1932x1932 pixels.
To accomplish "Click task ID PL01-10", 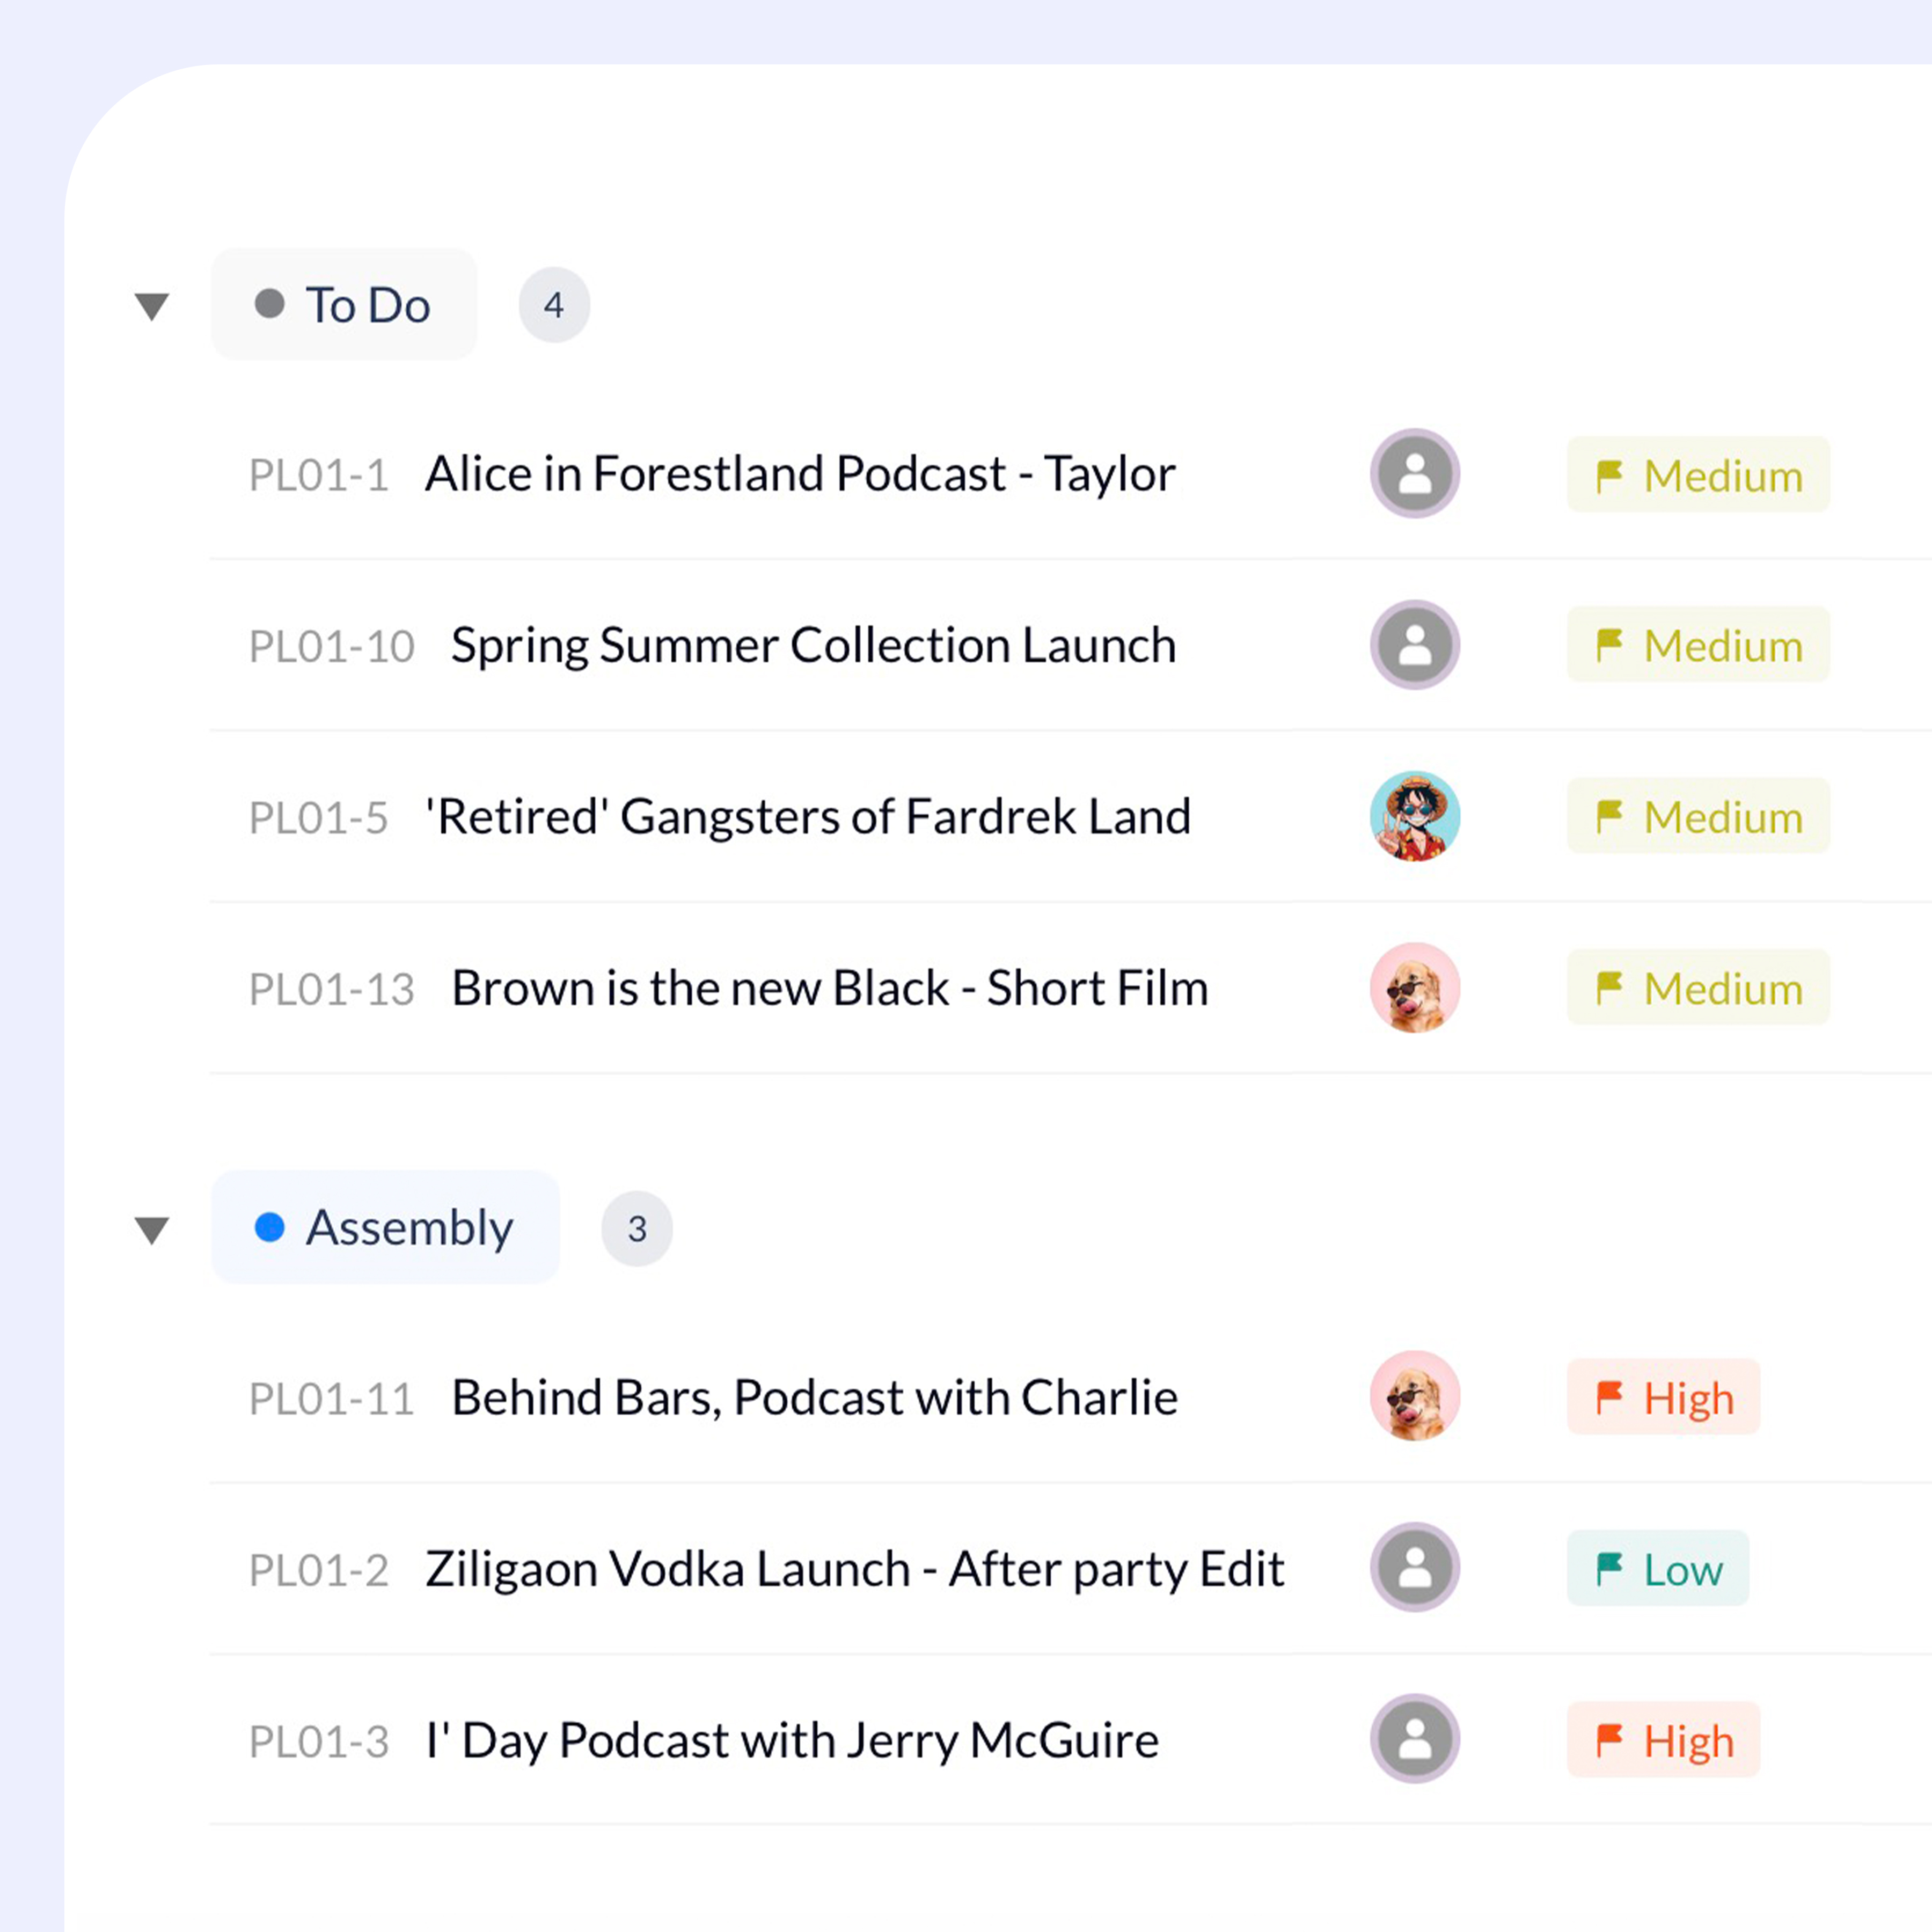I will click(x=331, y=647).
